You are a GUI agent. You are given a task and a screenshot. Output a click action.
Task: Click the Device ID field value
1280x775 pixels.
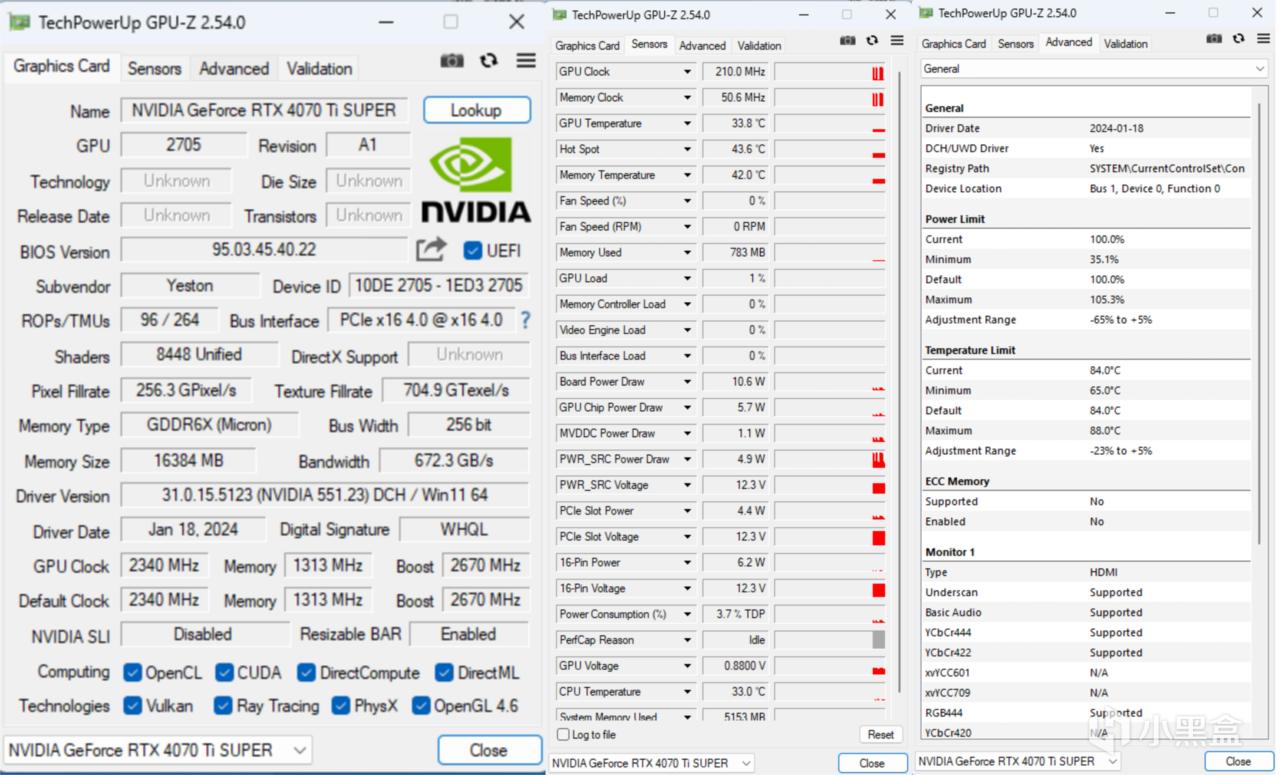pos(439,286)
